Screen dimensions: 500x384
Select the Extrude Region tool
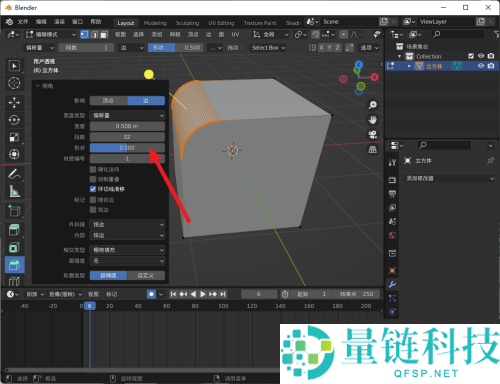pos(14,230)
